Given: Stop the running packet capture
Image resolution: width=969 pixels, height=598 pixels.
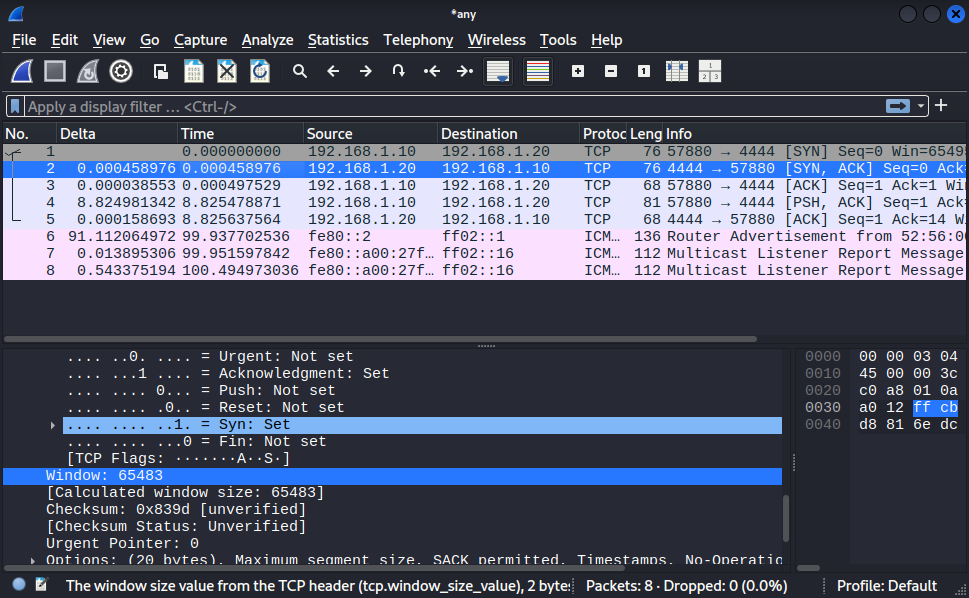Looking at the screenshot, I should tap(55, 71).
